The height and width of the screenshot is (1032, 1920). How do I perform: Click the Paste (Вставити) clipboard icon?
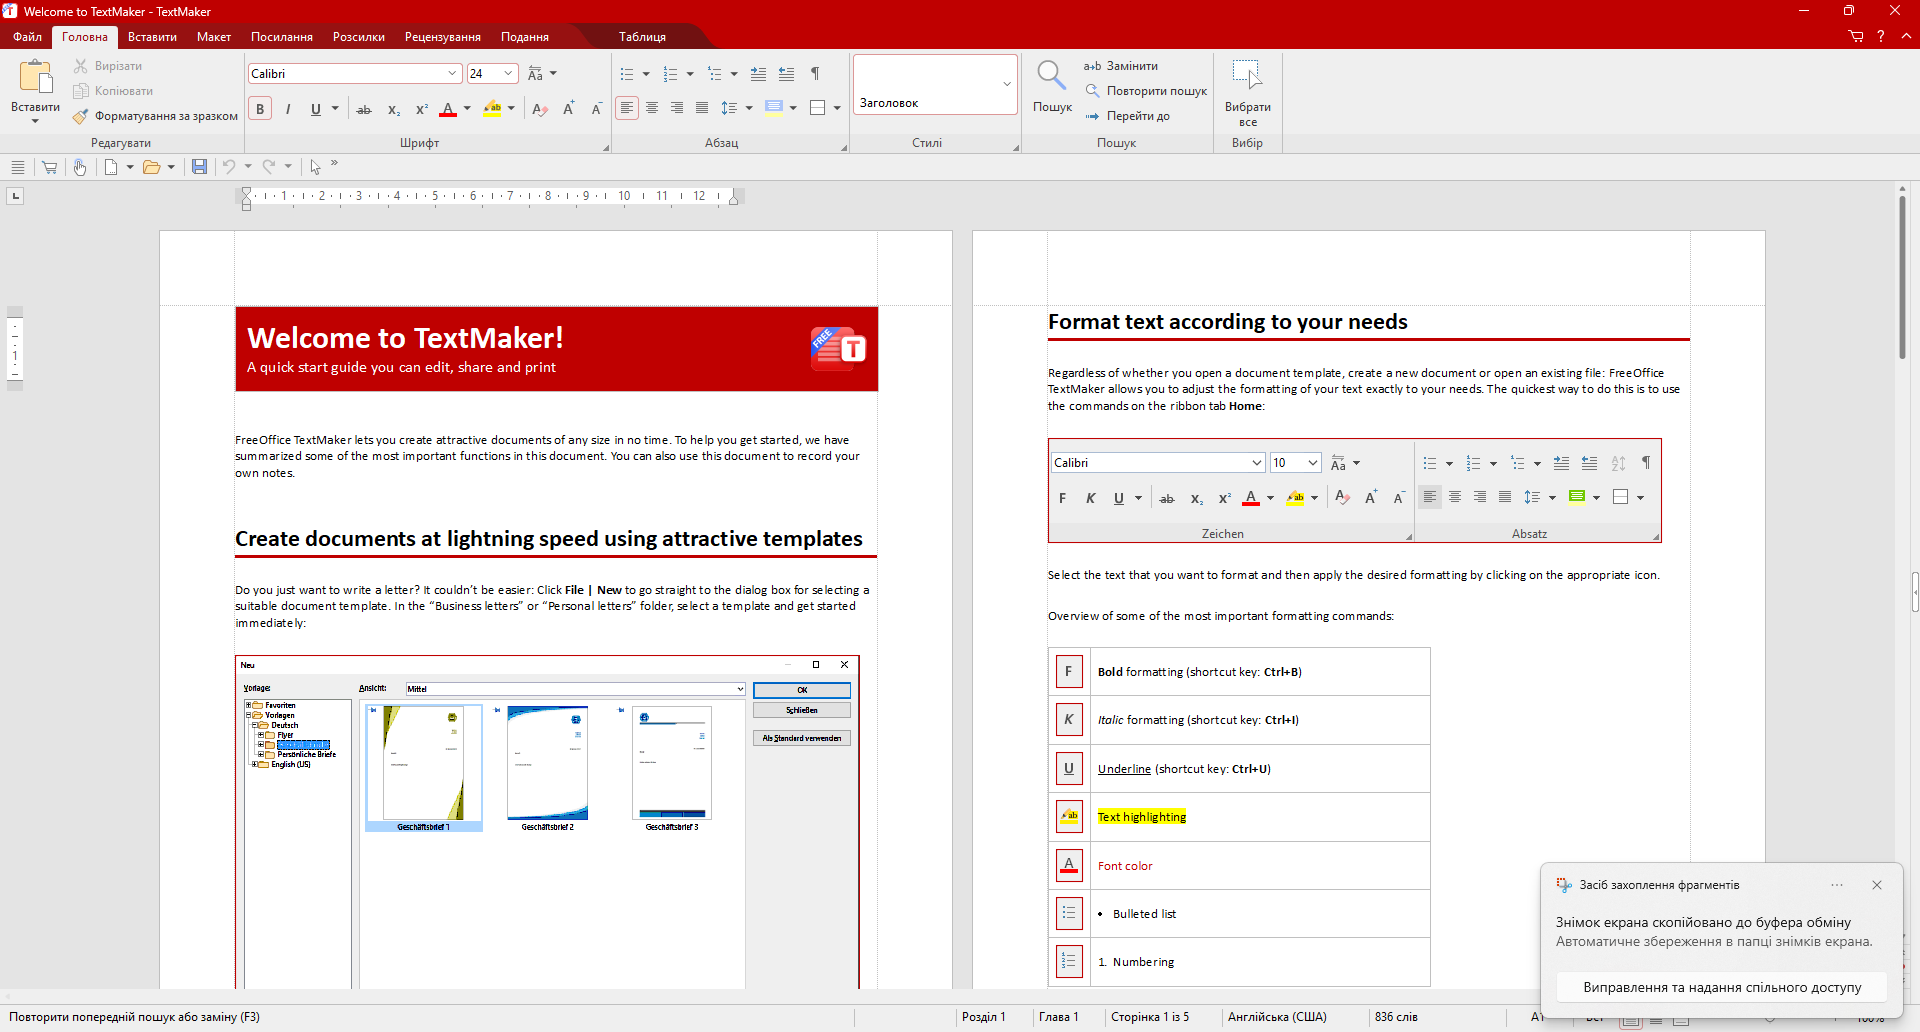click(x=35, y=76)
